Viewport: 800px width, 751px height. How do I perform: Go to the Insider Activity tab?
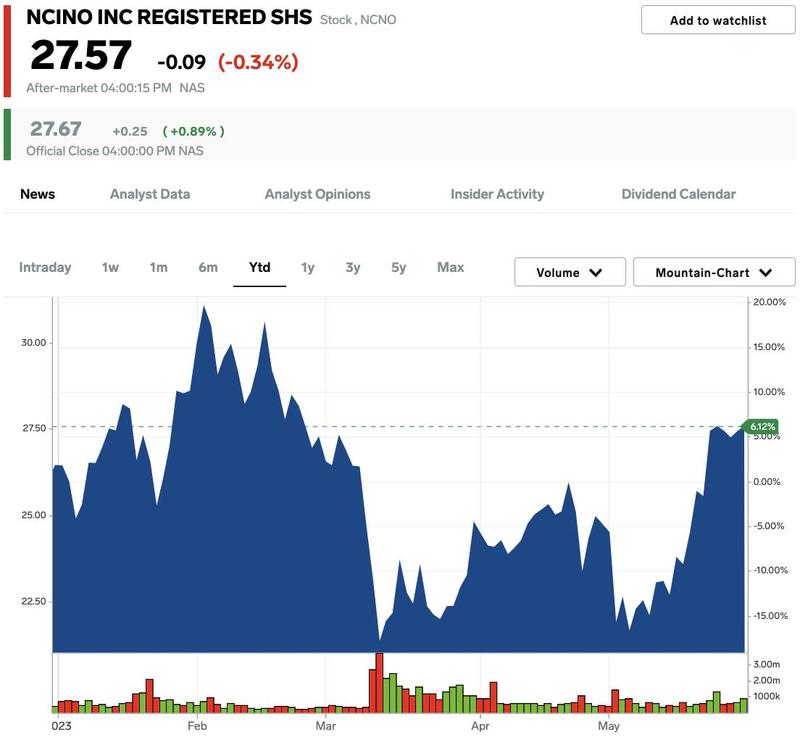click(497, 194)
